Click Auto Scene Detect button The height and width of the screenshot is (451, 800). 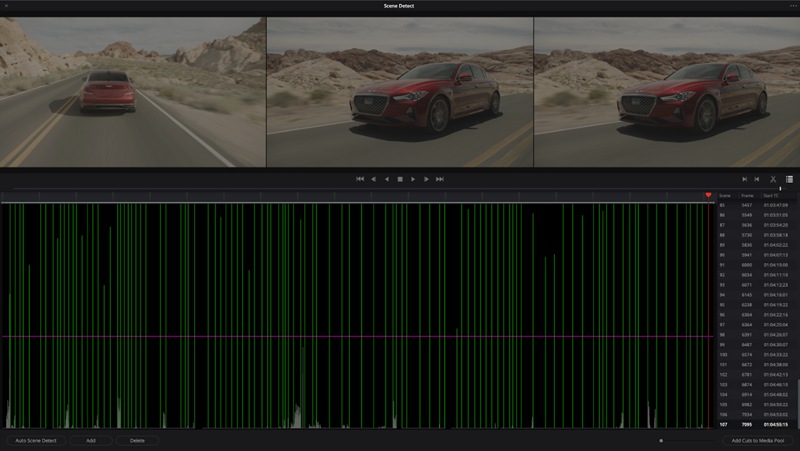35,440
